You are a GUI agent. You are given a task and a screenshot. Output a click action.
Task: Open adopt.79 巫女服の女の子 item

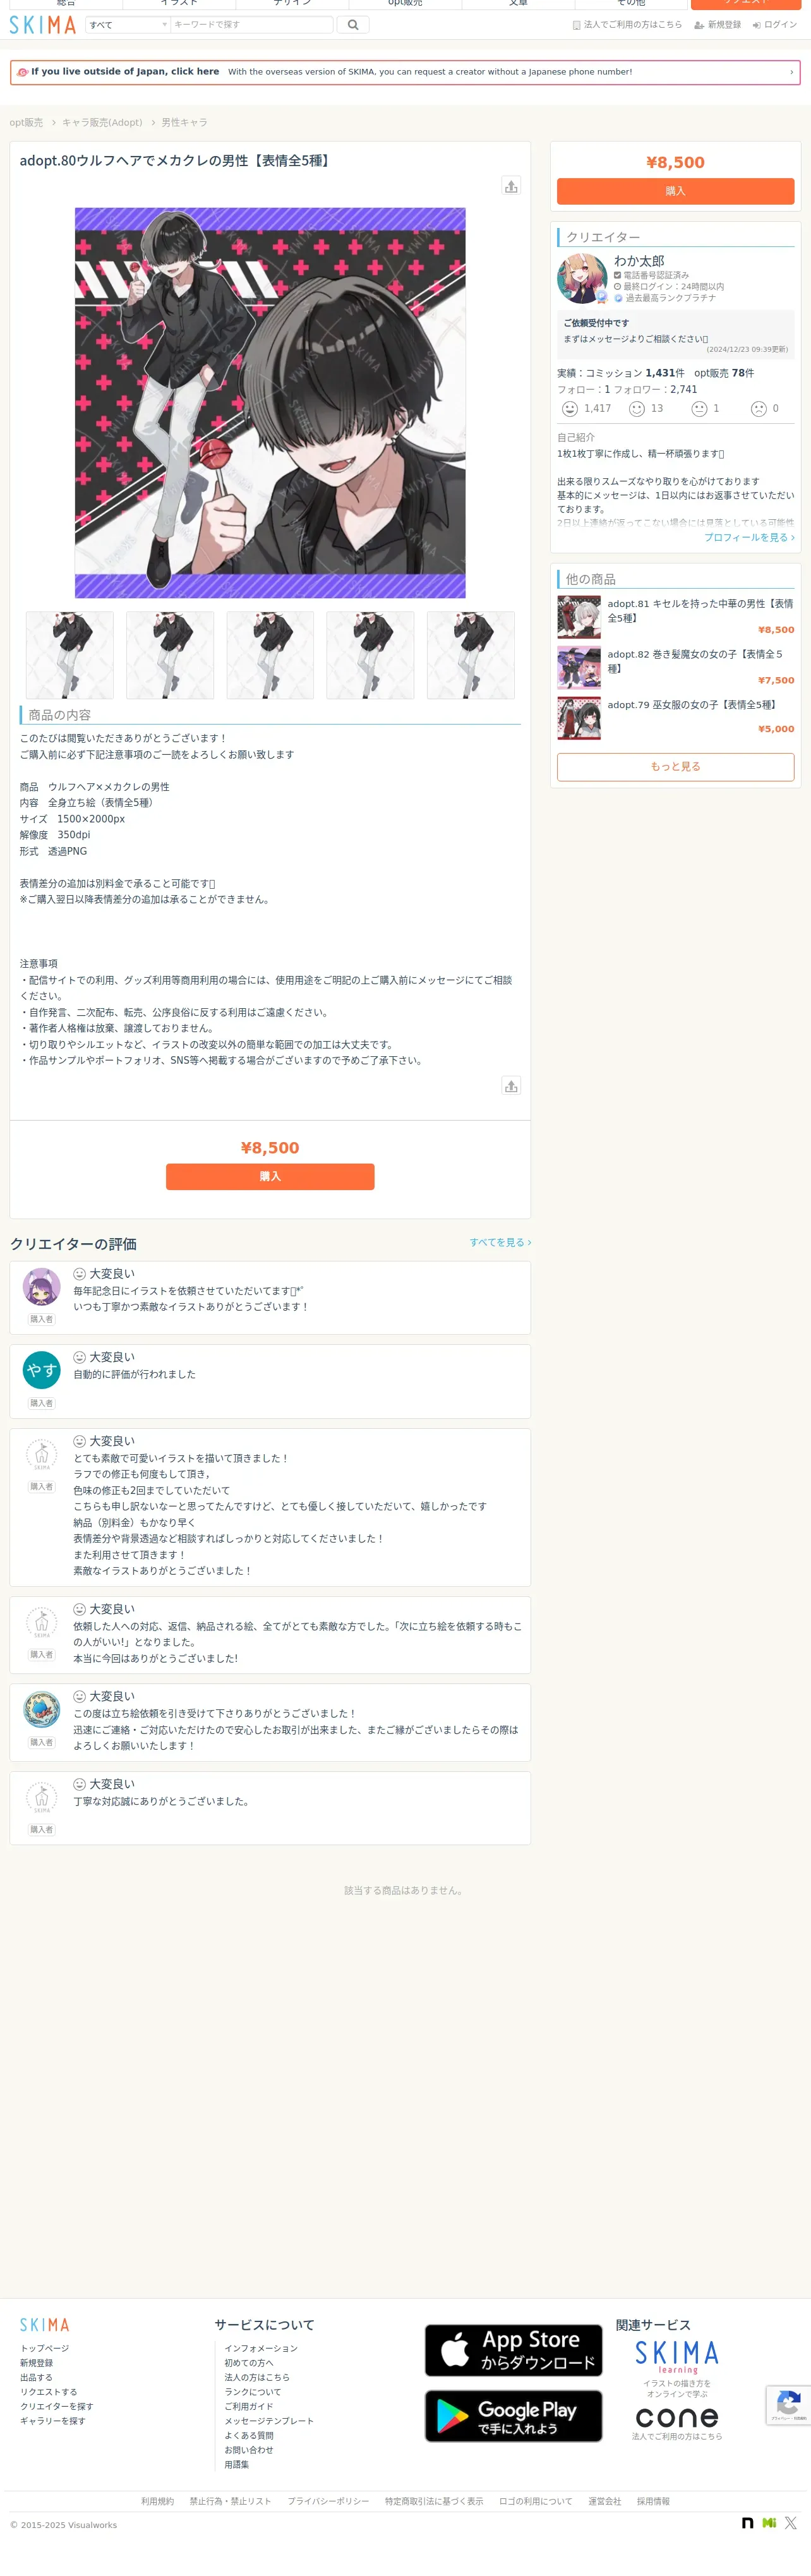[x=692, y=705]
